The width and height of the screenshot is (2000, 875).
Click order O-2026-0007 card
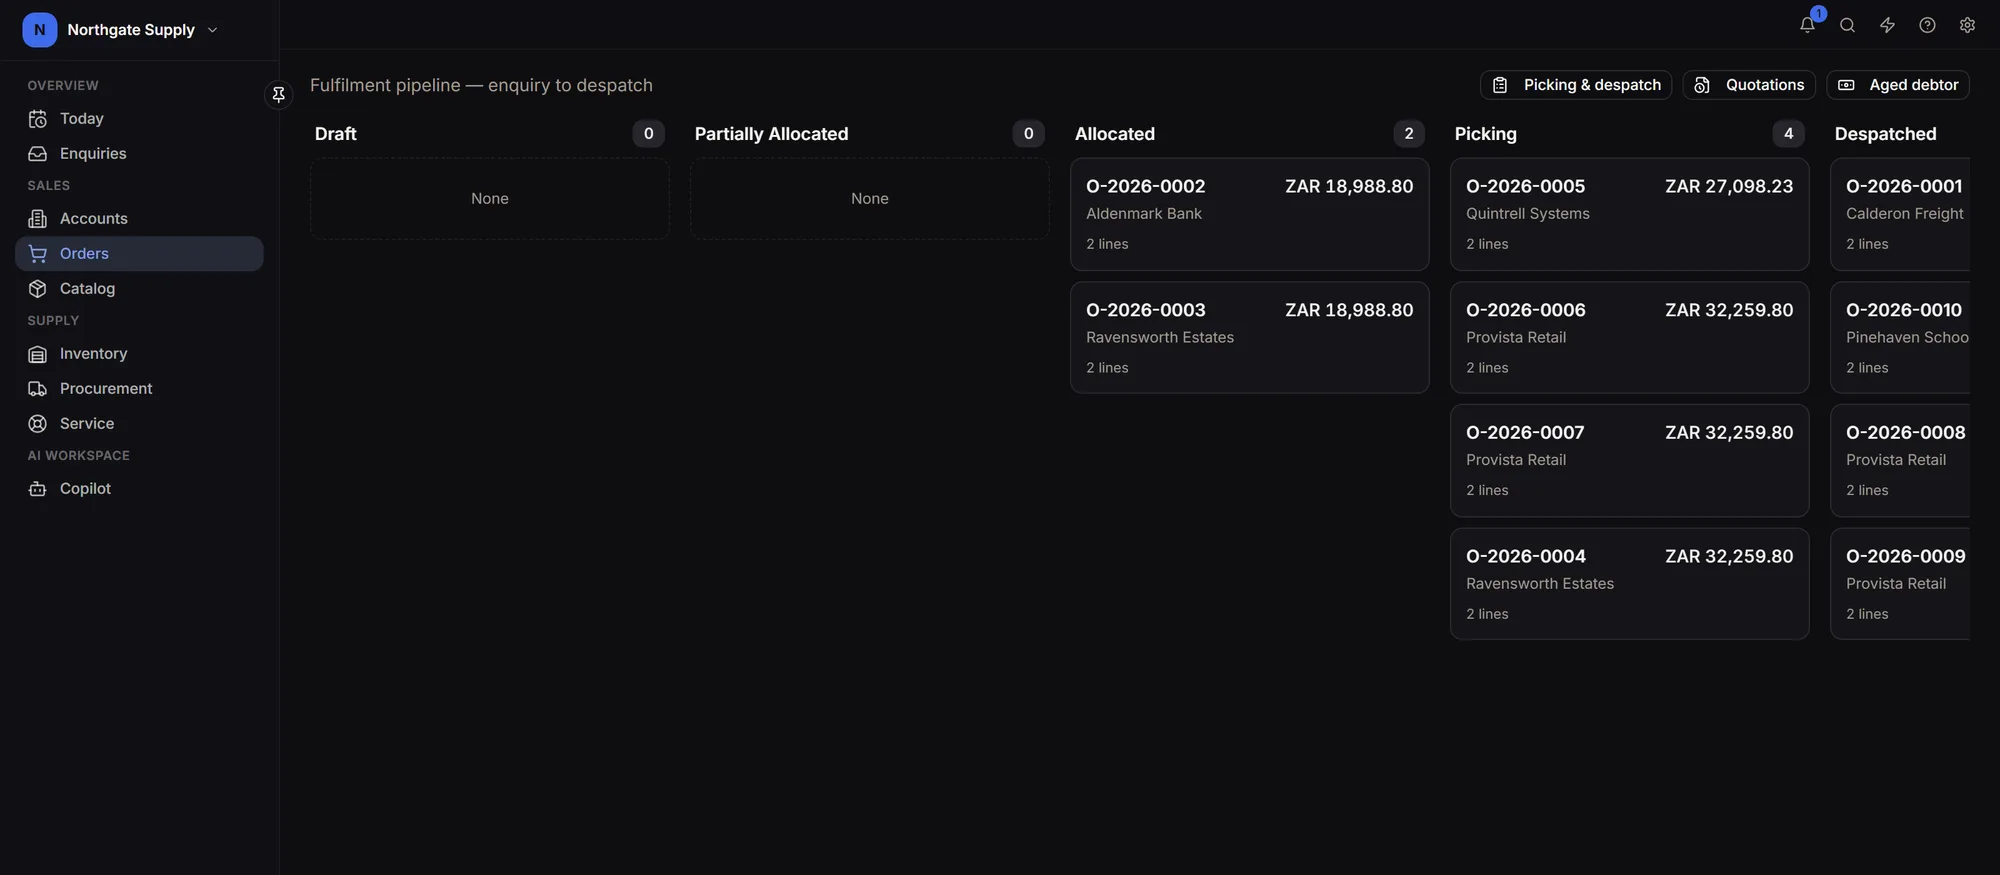[1630, 461]
